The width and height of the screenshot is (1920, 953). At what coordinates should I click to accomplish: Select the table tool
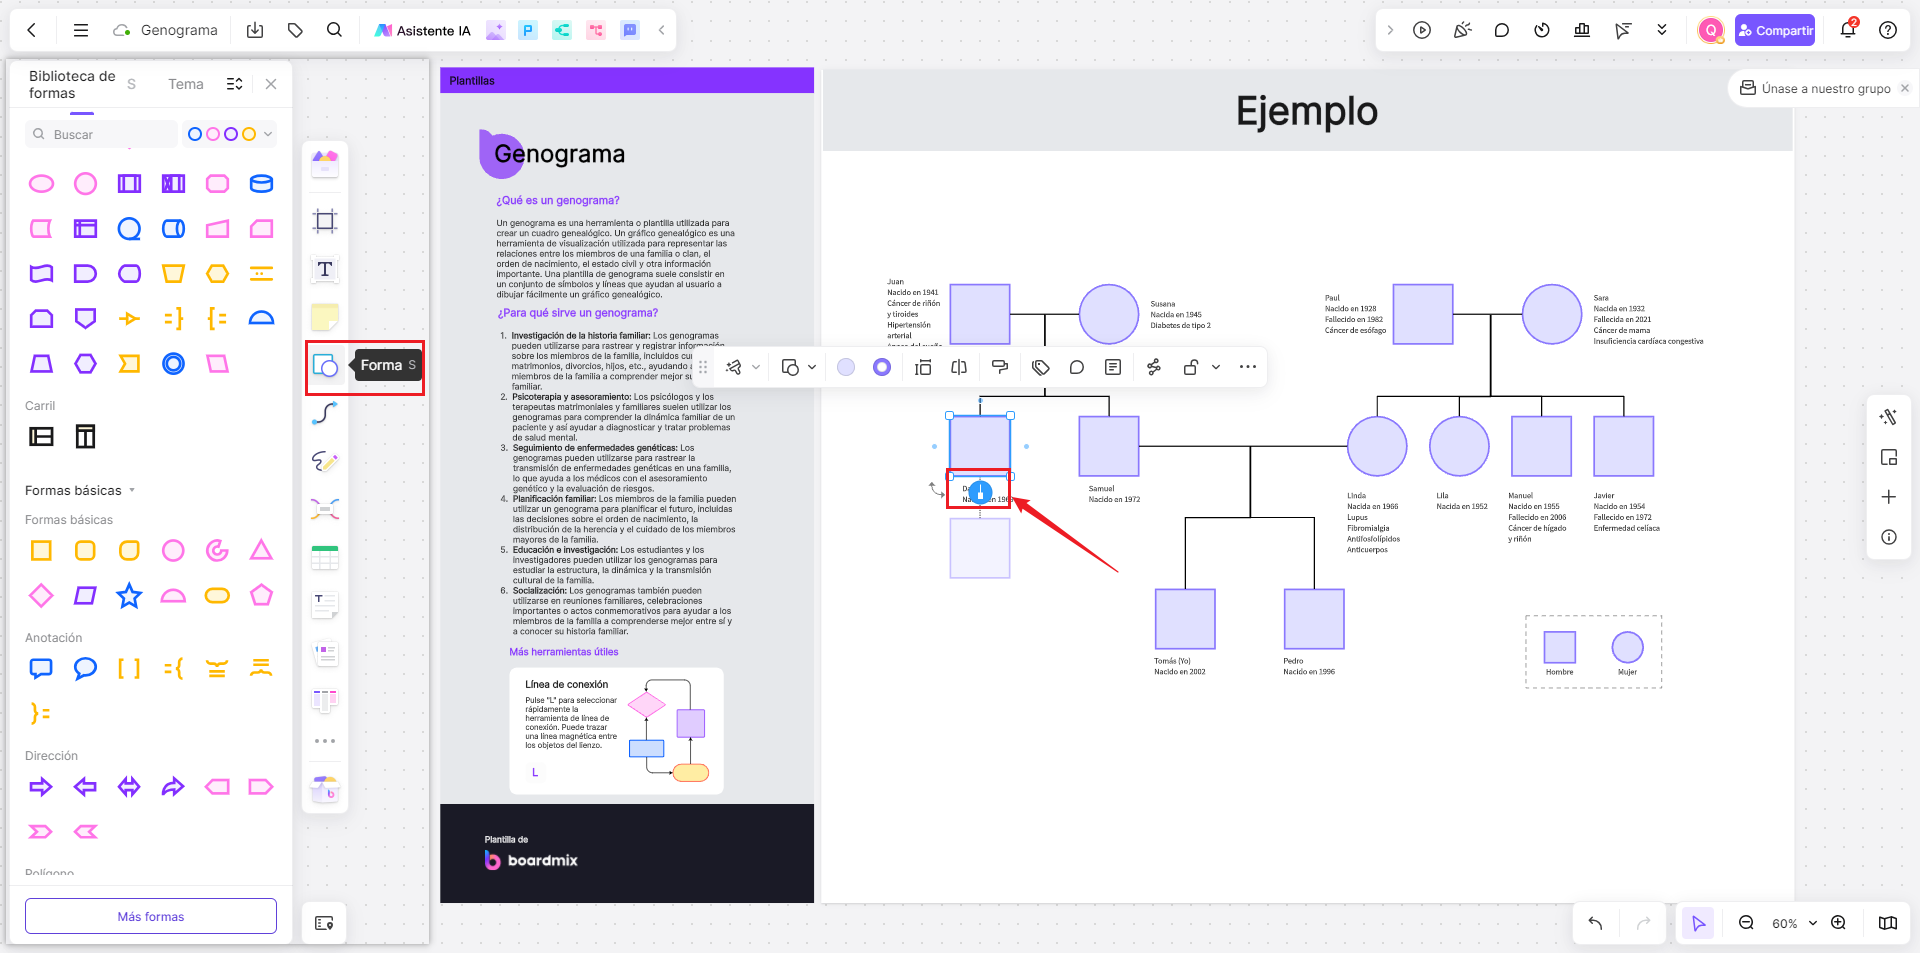pyautogui.click(x=325, y=557)
